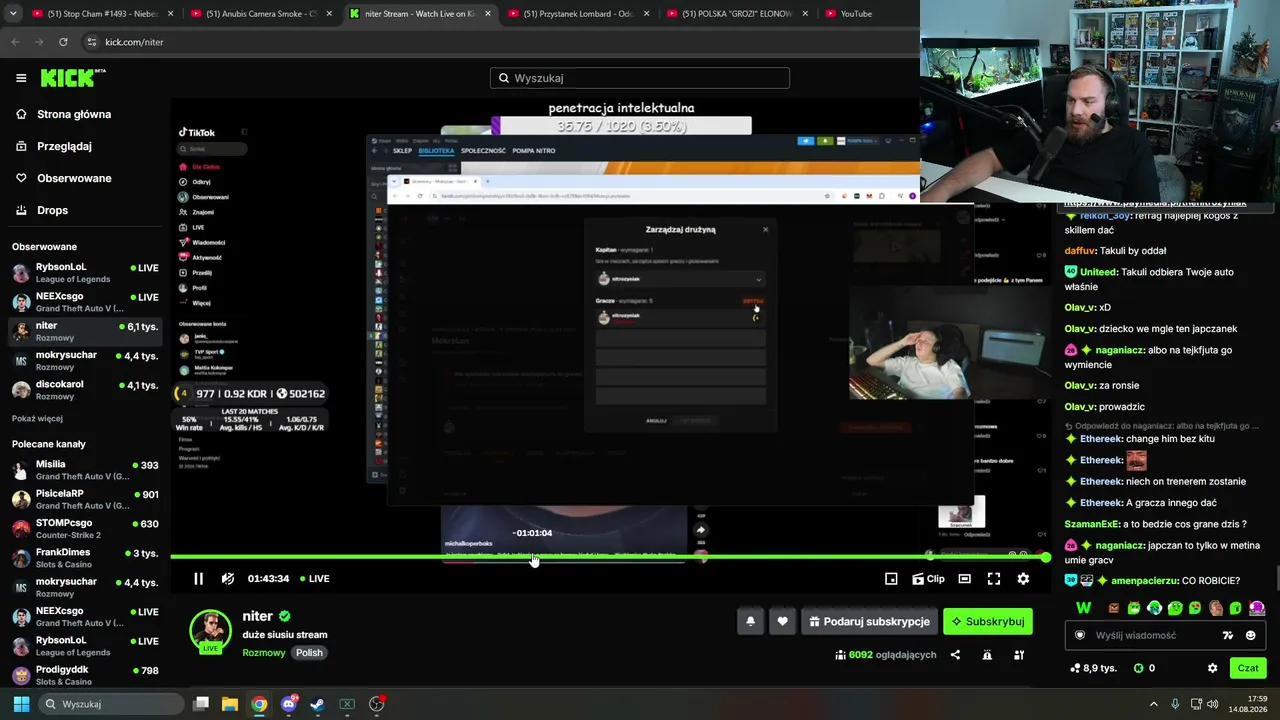Open Chrome from the taskbar
This screenshot has height=720, width=1280.
click(259, 704)
